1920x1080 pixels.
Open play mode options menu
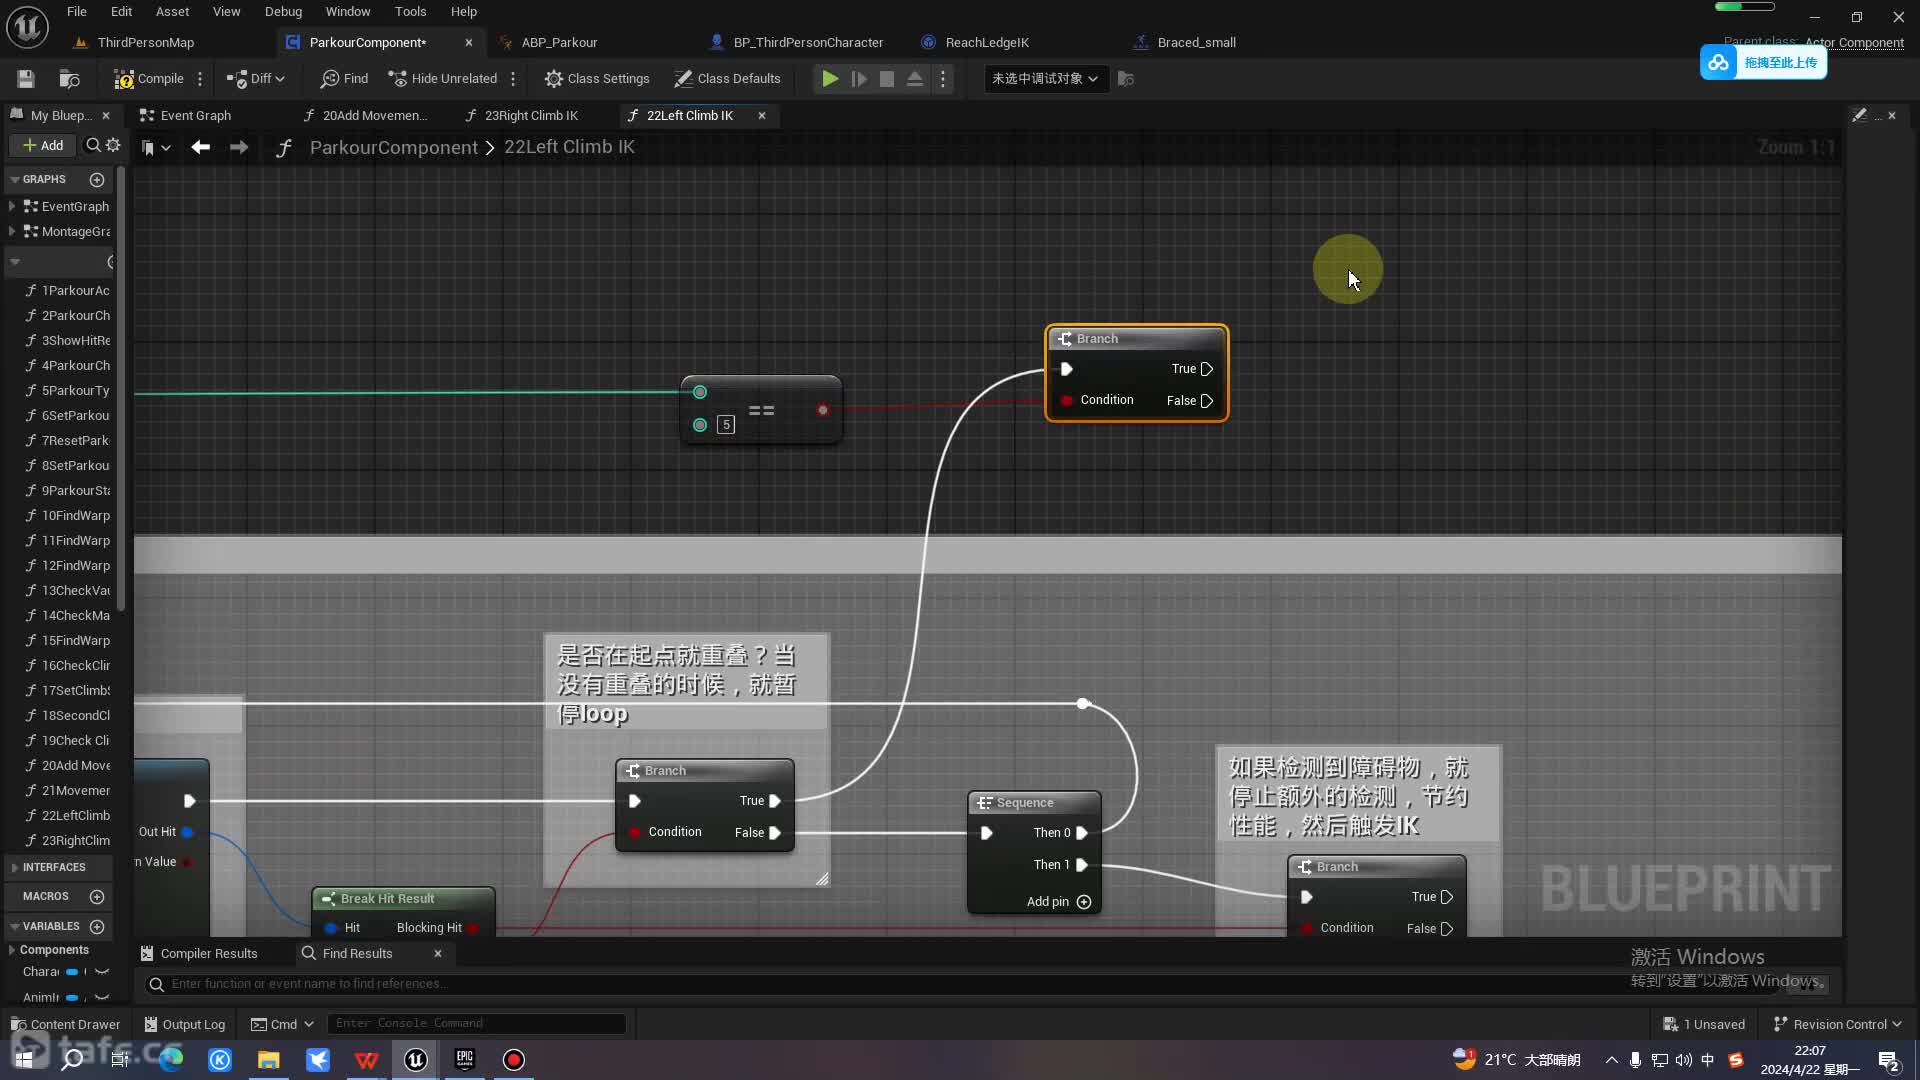pos(943,79)
